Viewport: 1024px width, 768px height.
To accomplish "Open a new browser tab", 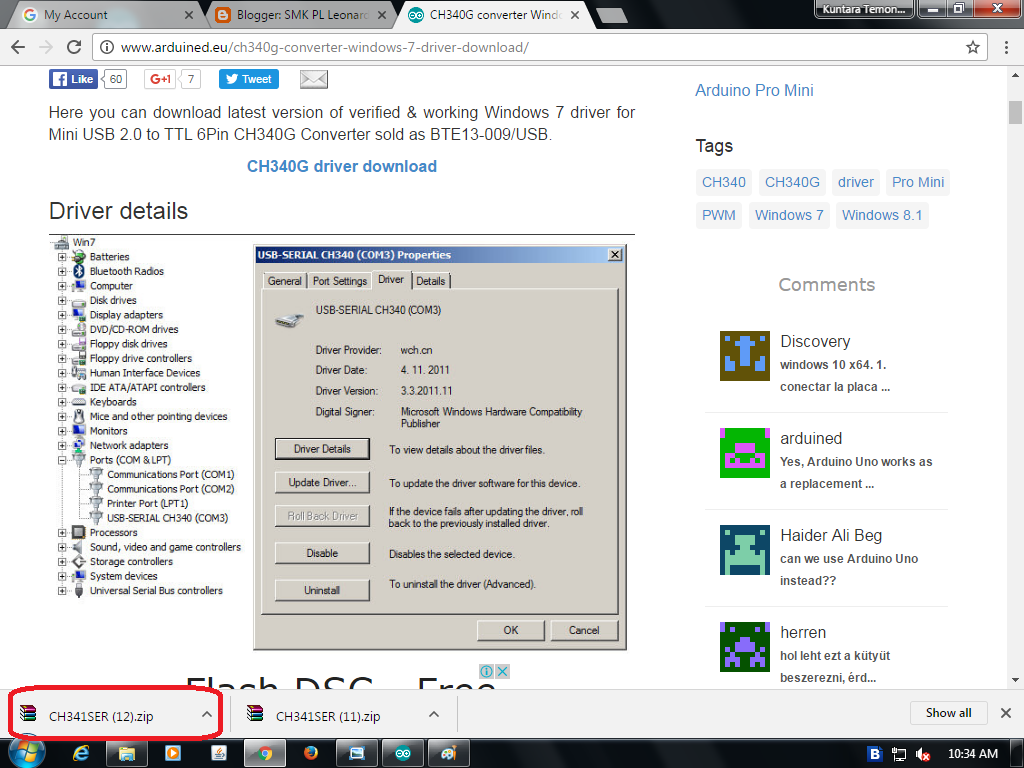I will point(611,16).
